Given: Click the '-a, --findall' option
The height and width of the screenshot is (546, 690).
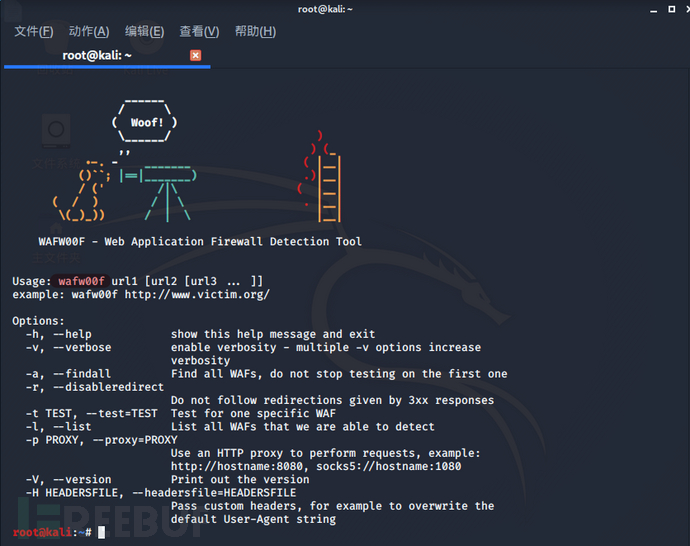Looking at the screenshot, I should [68, 374].
